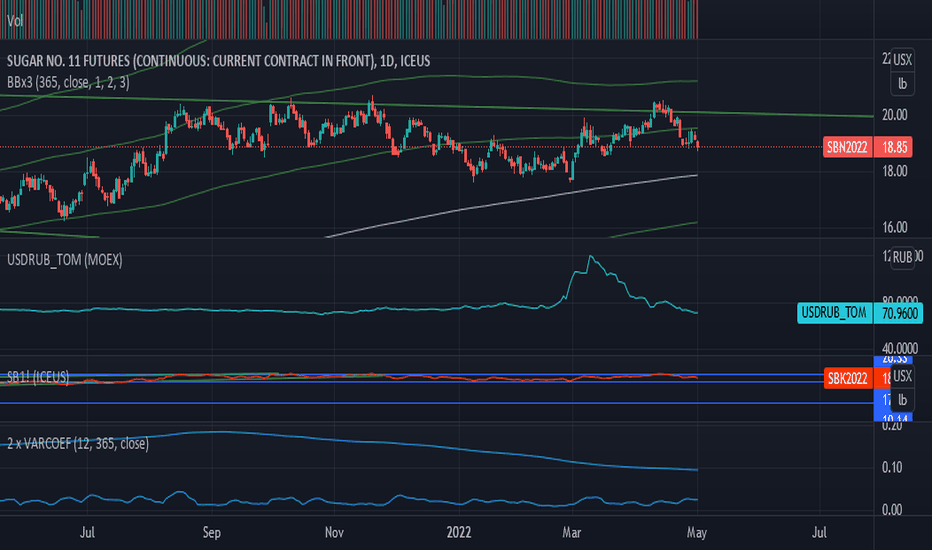
Task: Click the Vol volume indicator label
Action: pyautogui.click(x=15, y=21)
